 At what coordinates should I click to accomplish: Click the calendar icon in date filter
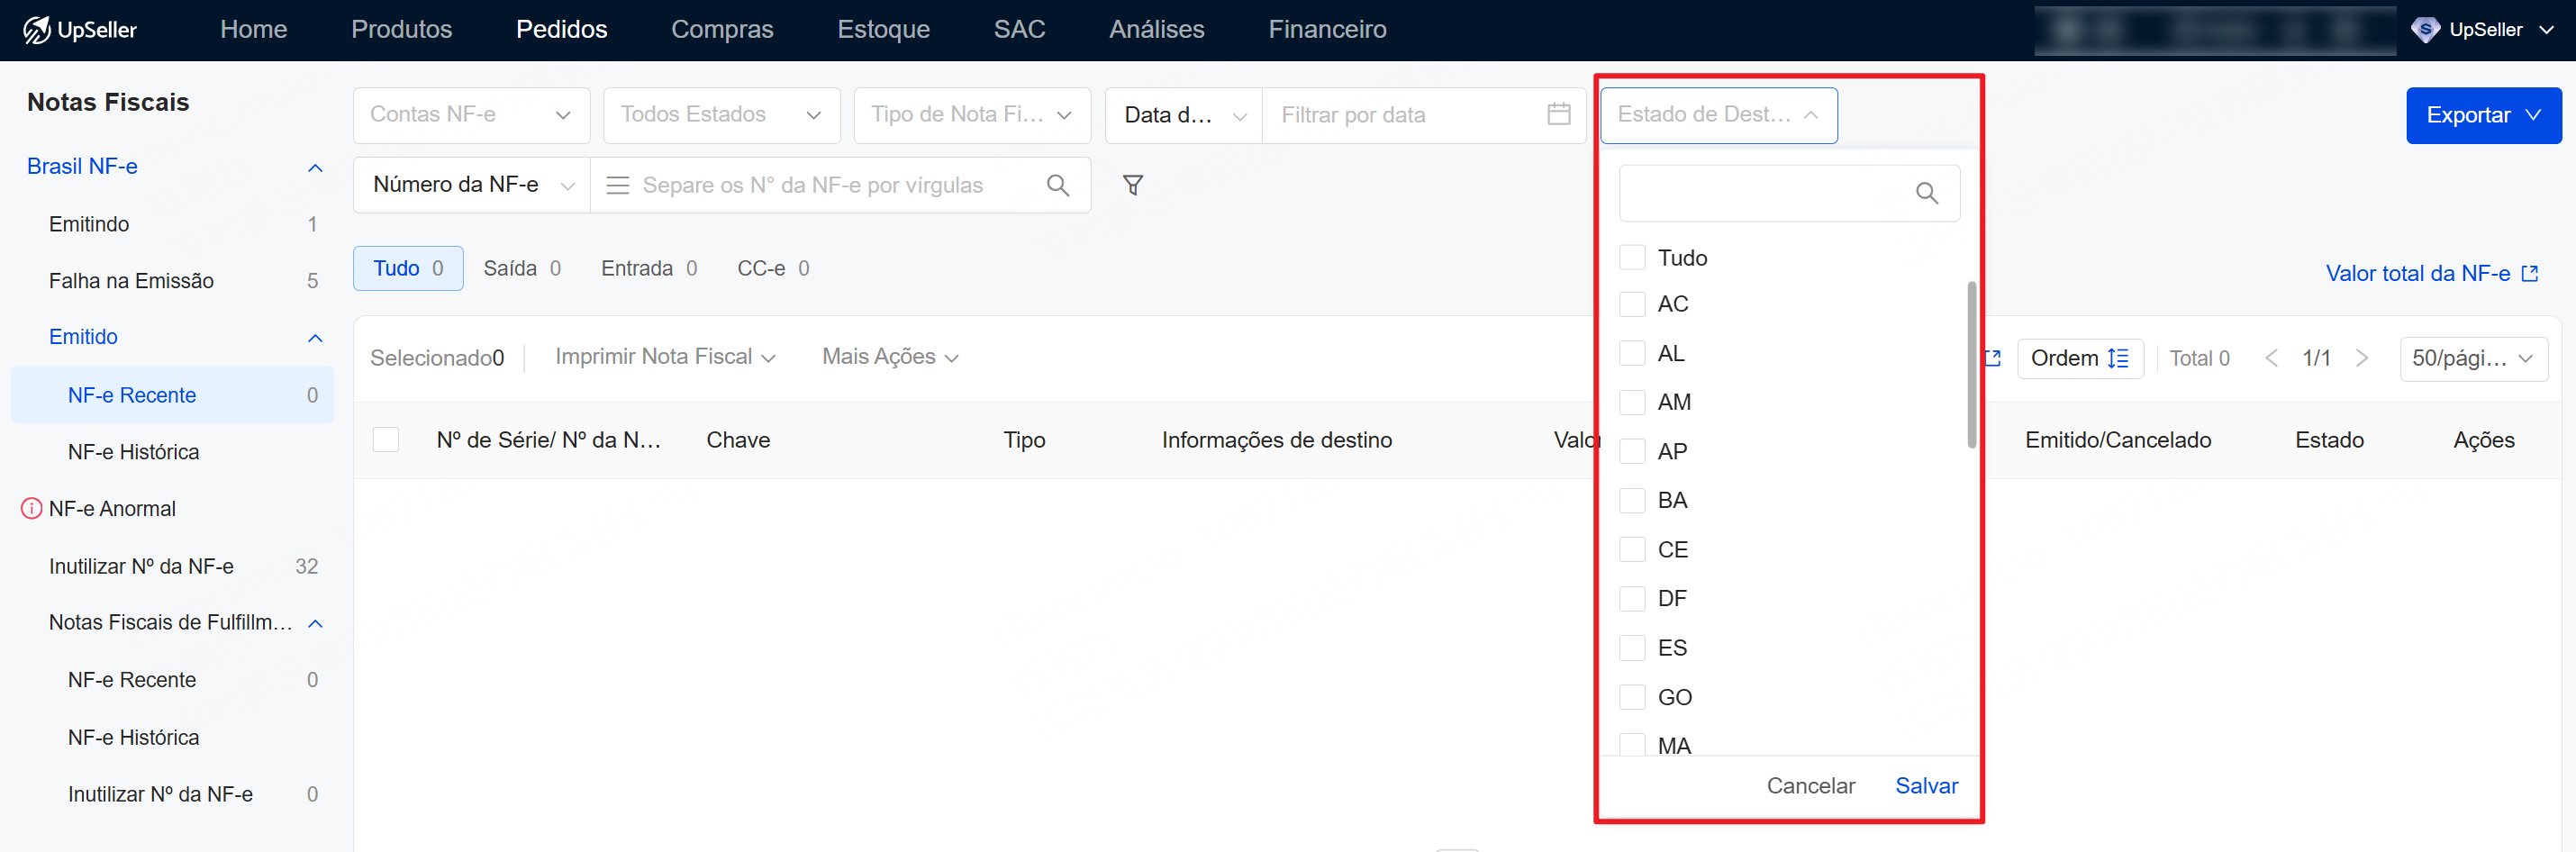[x=1558, y=115]
